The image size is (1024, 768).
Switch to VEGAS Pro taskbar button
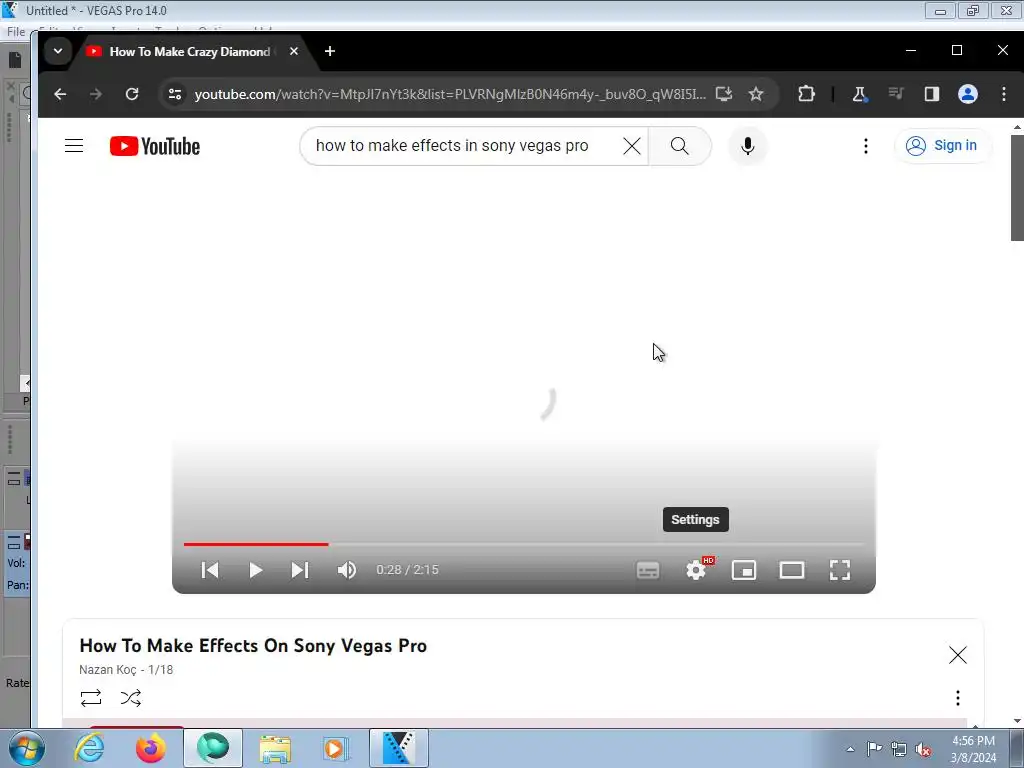tap(398, 748)
